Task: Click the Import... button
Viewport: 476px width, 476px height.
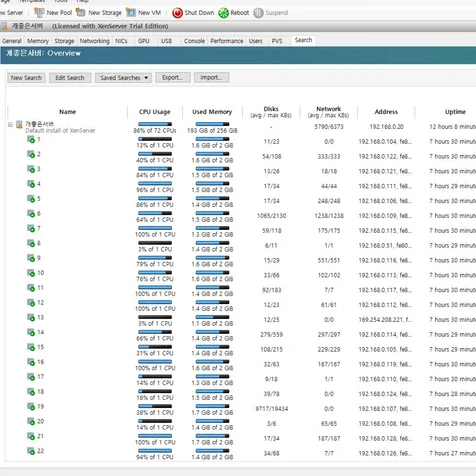Action: (211, 78)
